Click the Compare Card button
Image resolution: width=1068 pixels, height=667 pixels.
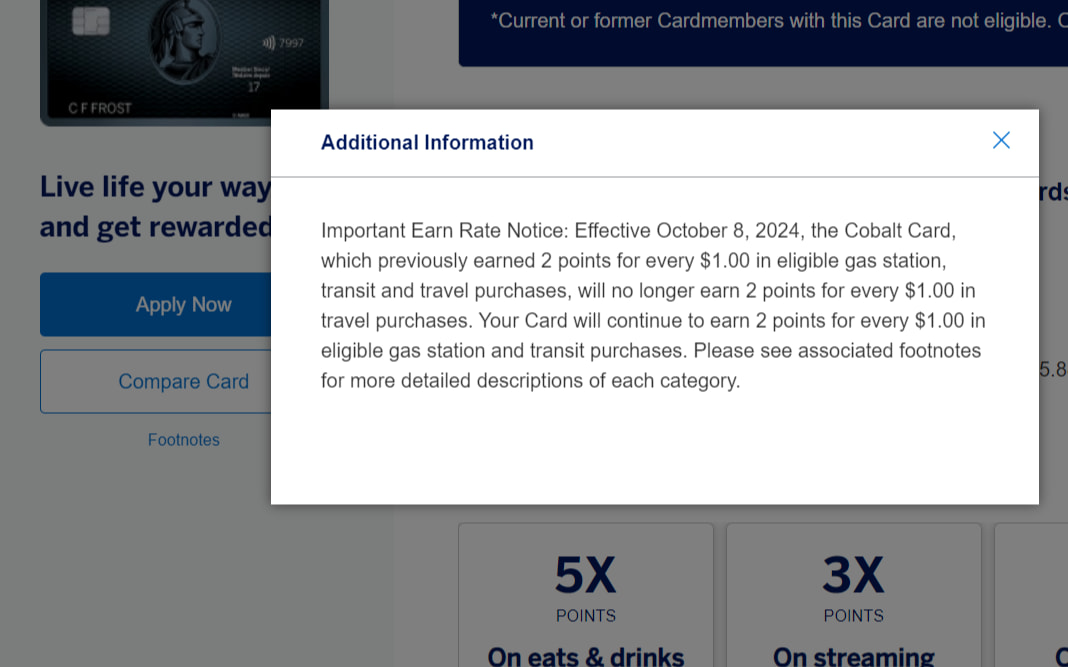pyautogui.click(x=184, y=381)
